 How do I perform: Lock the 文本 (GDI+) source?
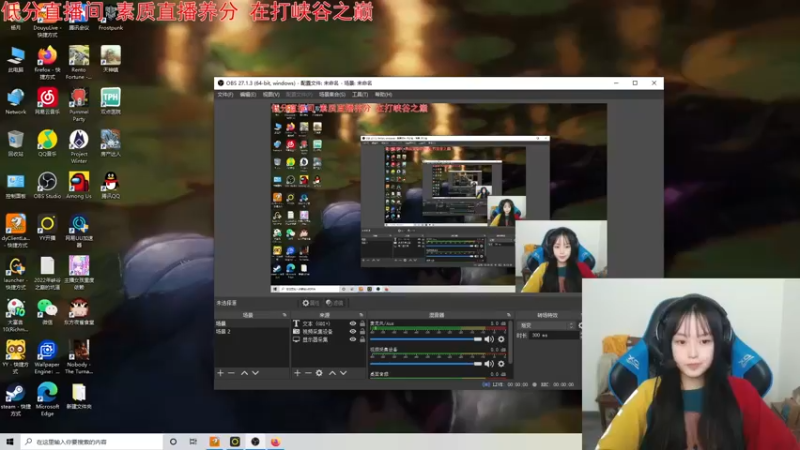pos(362,323)
